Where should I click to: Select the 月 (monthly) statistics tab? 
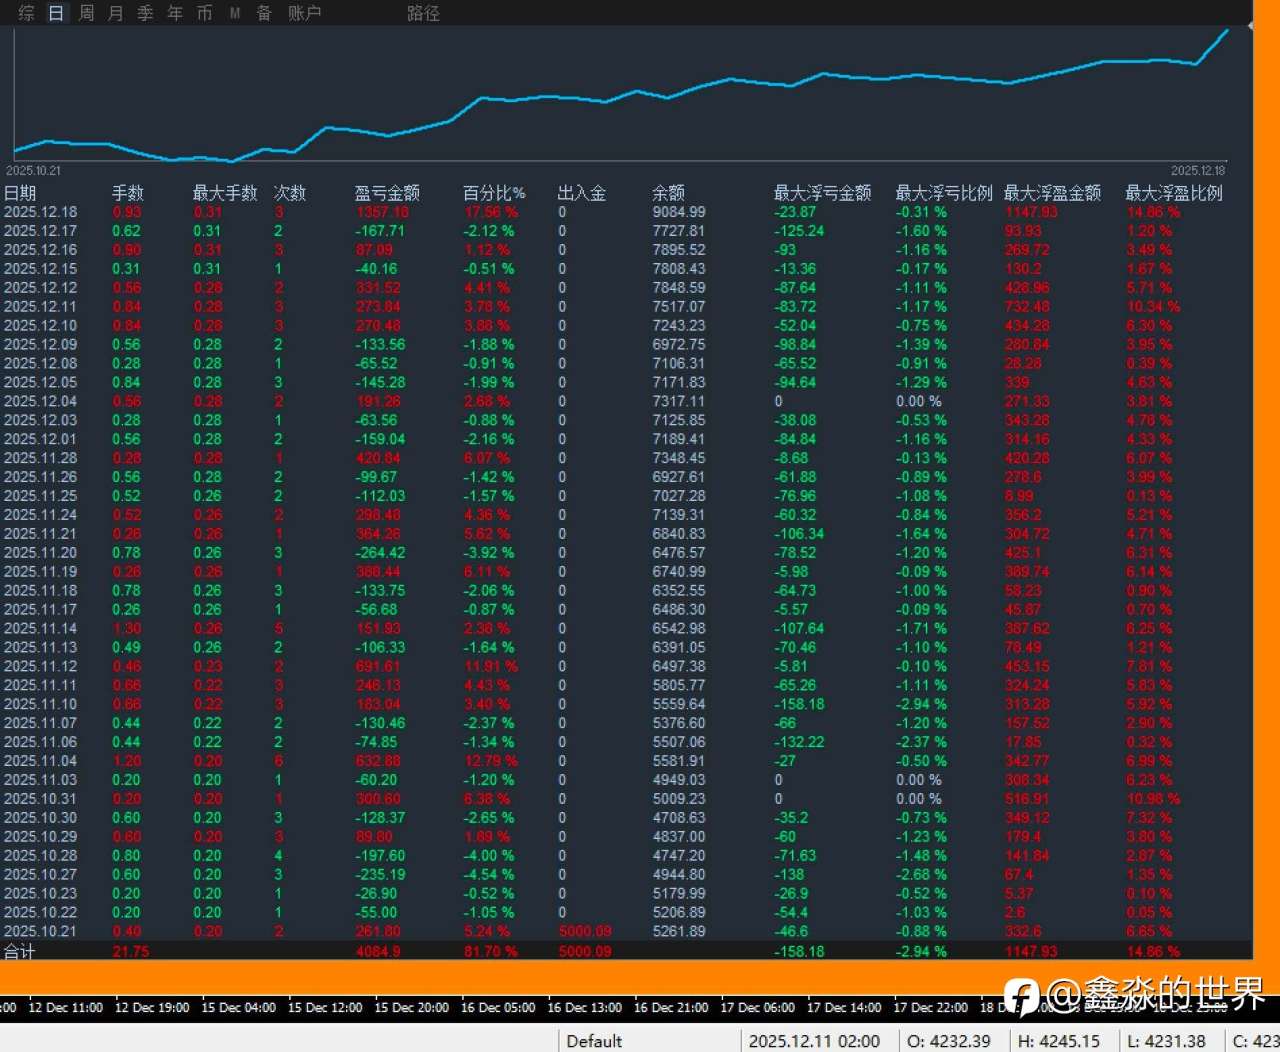116,13
